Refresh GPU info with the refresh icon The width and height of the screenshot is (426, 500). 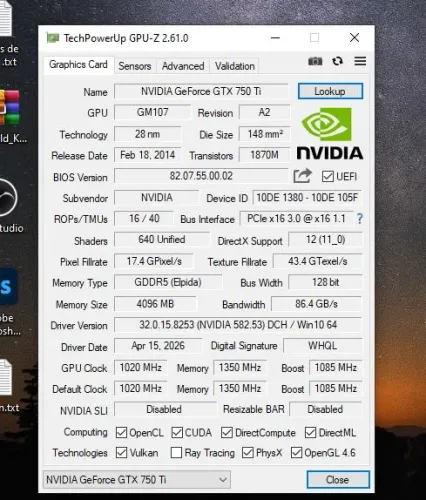[337, 61]
